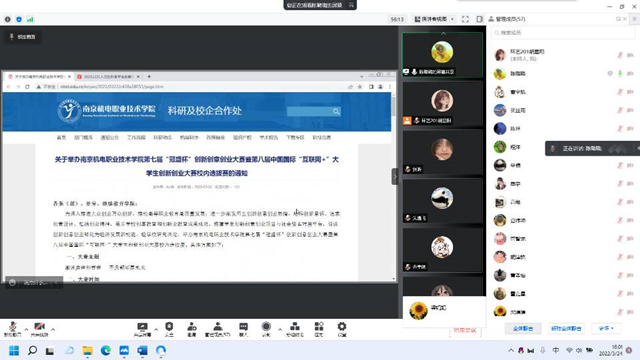Toggle fullscreen icon in top bar

[x=465, y=19]
